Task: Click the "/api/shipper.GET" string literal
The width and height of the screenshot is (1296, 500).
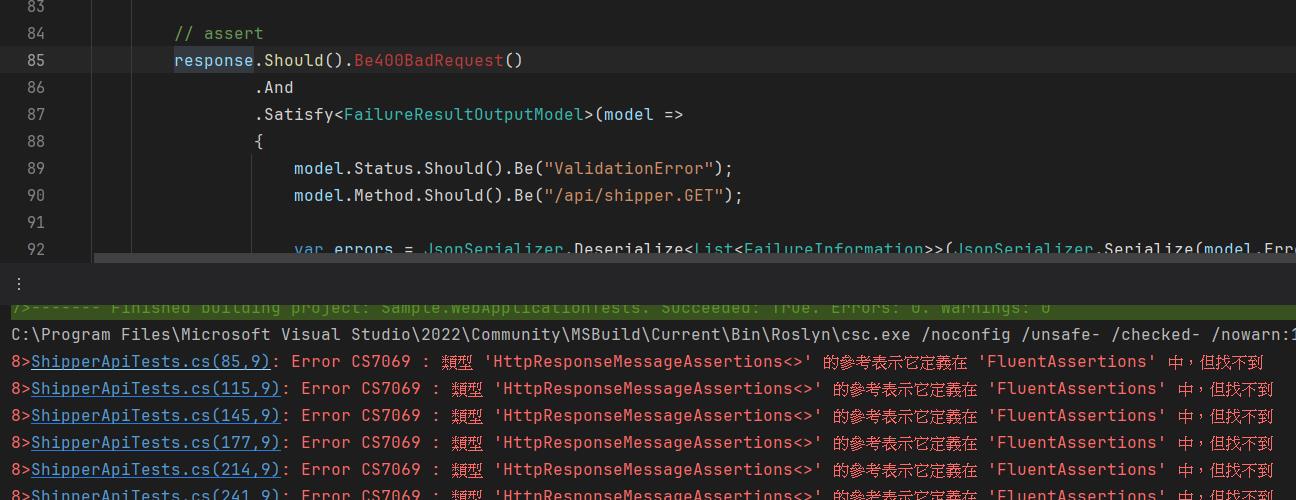Action: click(634, 196)
